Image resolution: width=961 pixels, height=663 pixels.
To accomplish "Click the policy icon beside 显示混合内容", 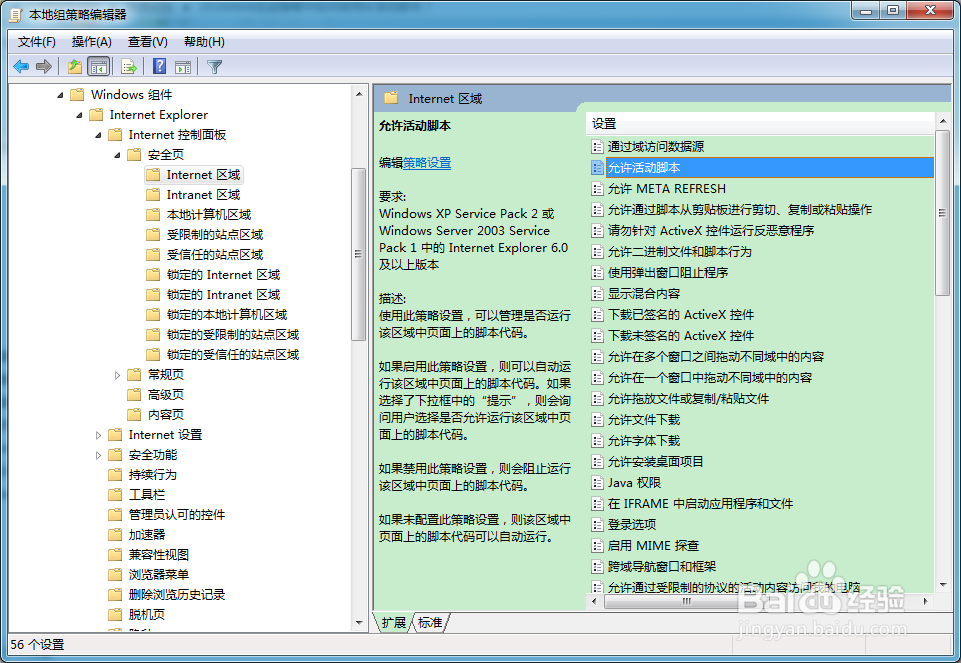I will (597, 294).
